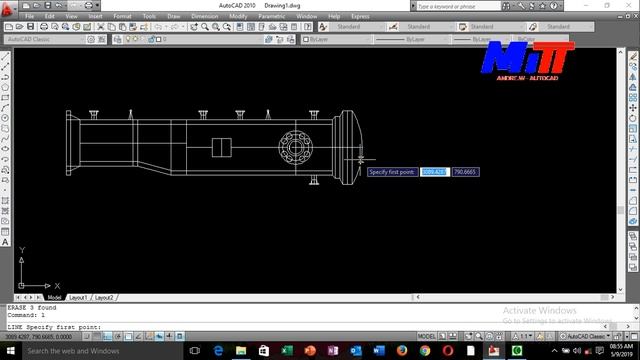Open the linetype ByLayer dropdown
The width and height of the screenshot is (640, 360).
click(412, 39)
